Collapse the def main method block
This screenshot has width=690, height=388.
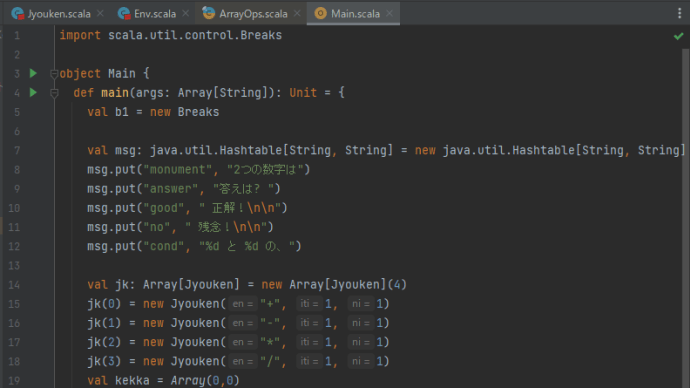pyautogui.click(x=54, y=93)
